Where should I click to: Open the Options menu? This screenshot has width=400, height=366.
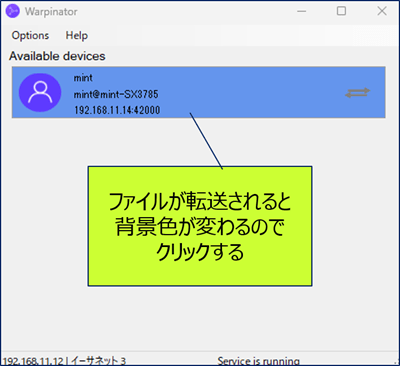pos(30,35)
